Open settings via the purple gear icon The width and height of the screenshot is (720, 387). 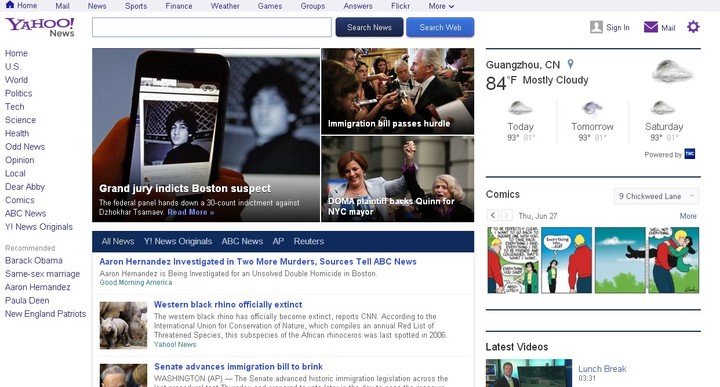click(693, 27)
